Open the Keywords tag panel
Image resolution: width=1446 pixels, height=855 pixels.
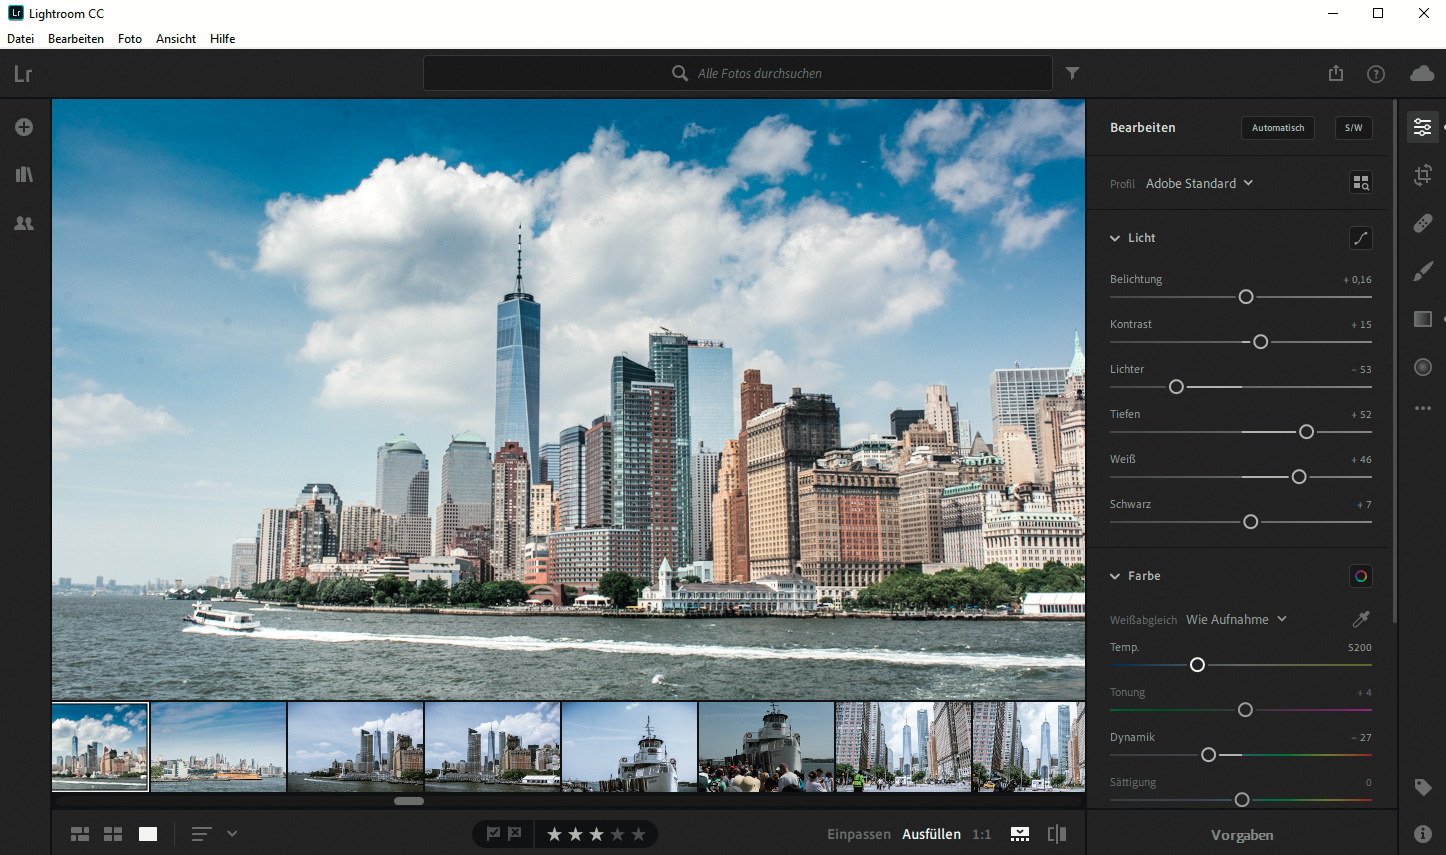click(x=1423, y=788)
